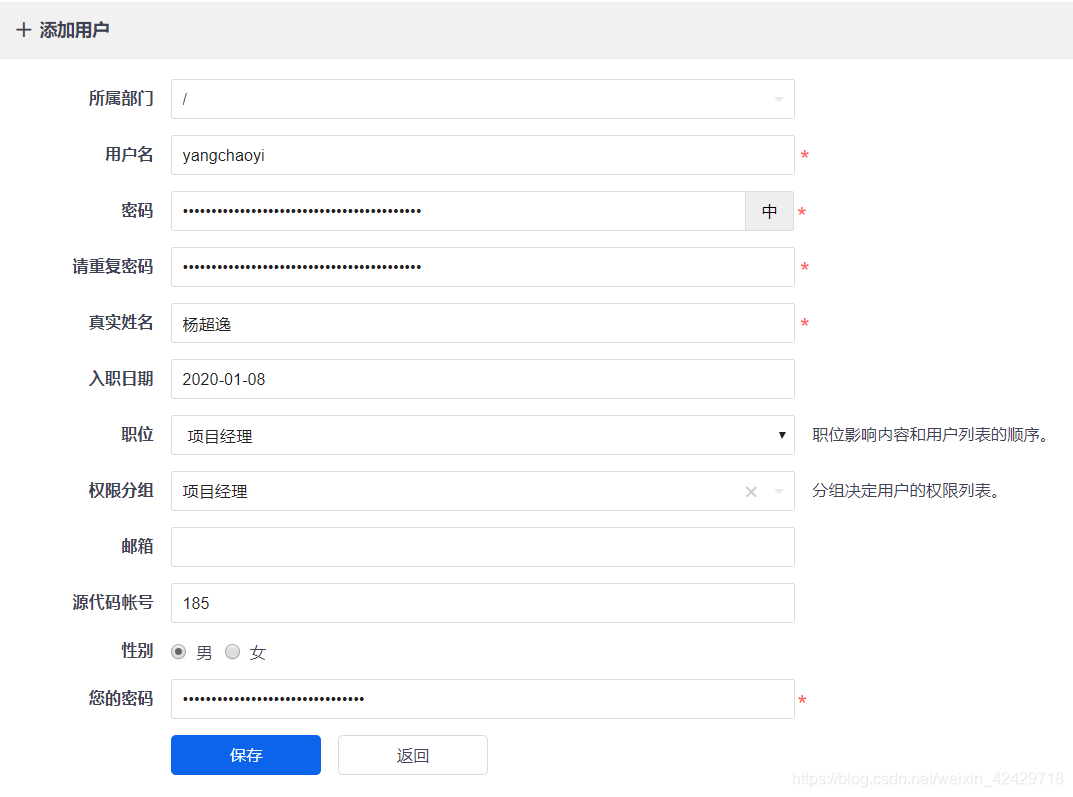This screenshot has width=1073, height=797.
Task: Clear the 权限分组 selection with the X icon
Action: coord(751,491)
